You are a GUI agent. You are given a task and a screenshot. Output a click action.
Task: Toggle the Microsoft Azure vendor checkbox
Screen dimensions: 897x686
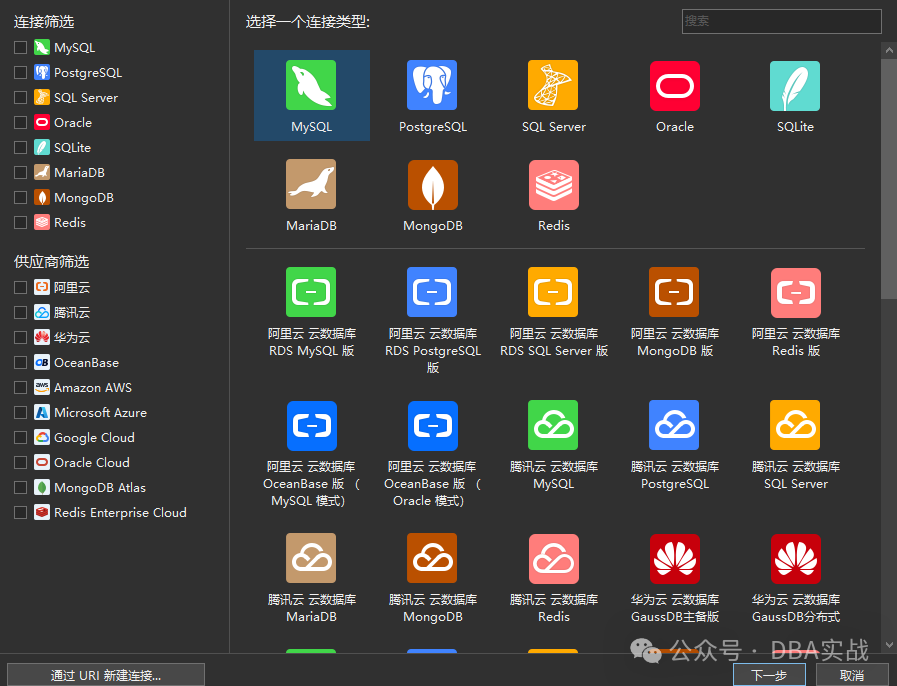(x=21, y=413)
